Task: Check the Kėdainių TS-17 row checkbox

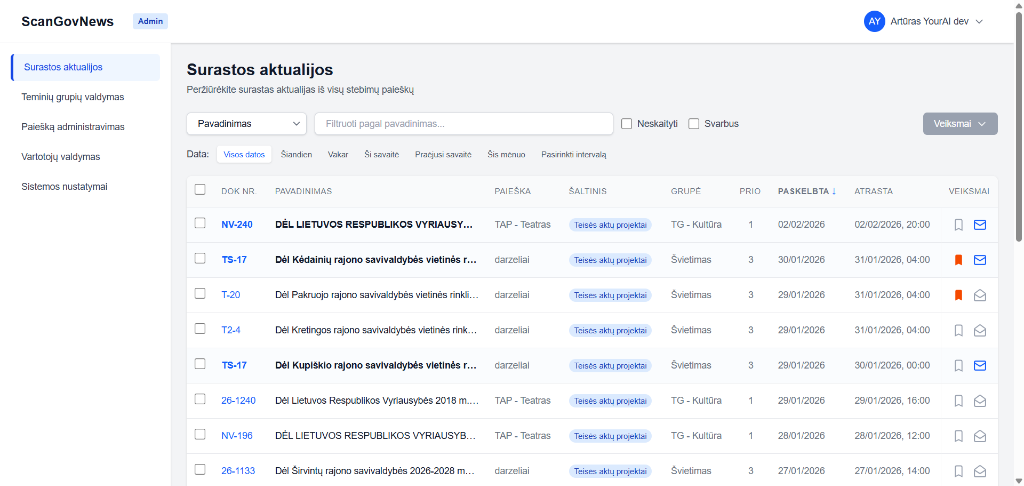Action: pyautogui.click(x=200, y=259)
